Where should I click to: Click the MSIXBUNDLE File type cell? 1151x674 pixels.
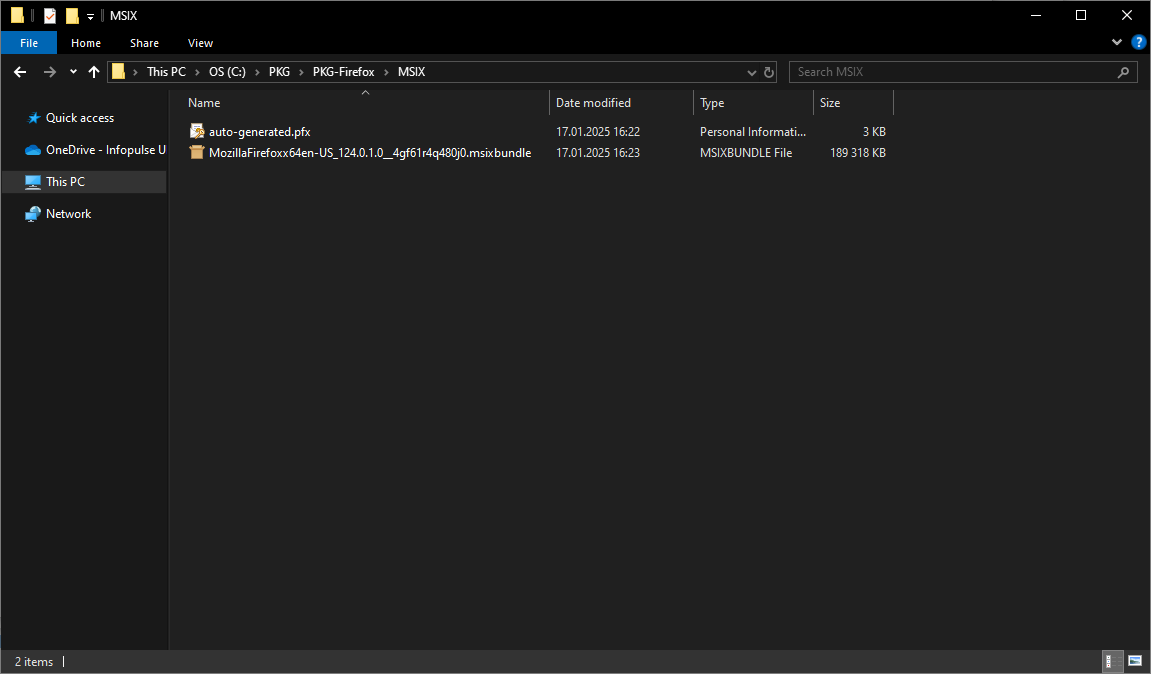pos(746,153)
